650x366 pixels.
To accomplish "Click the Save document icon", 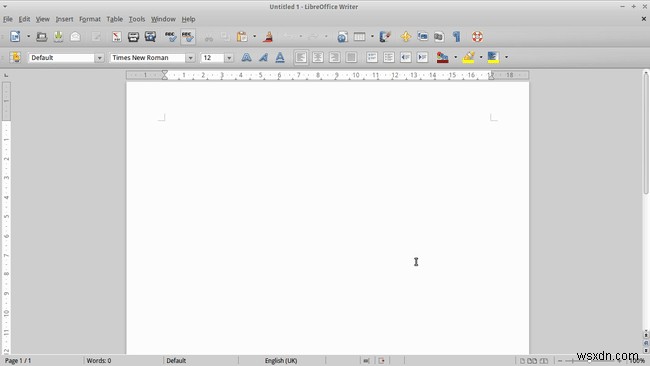I will coord(58,36).
